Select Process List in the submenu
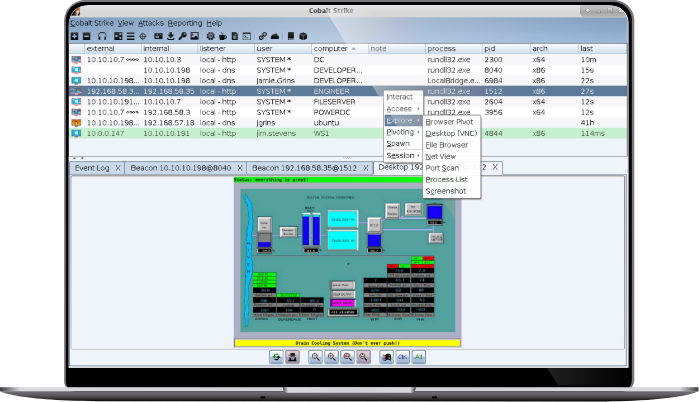This screenshot has width=699, height=402. 451,180
